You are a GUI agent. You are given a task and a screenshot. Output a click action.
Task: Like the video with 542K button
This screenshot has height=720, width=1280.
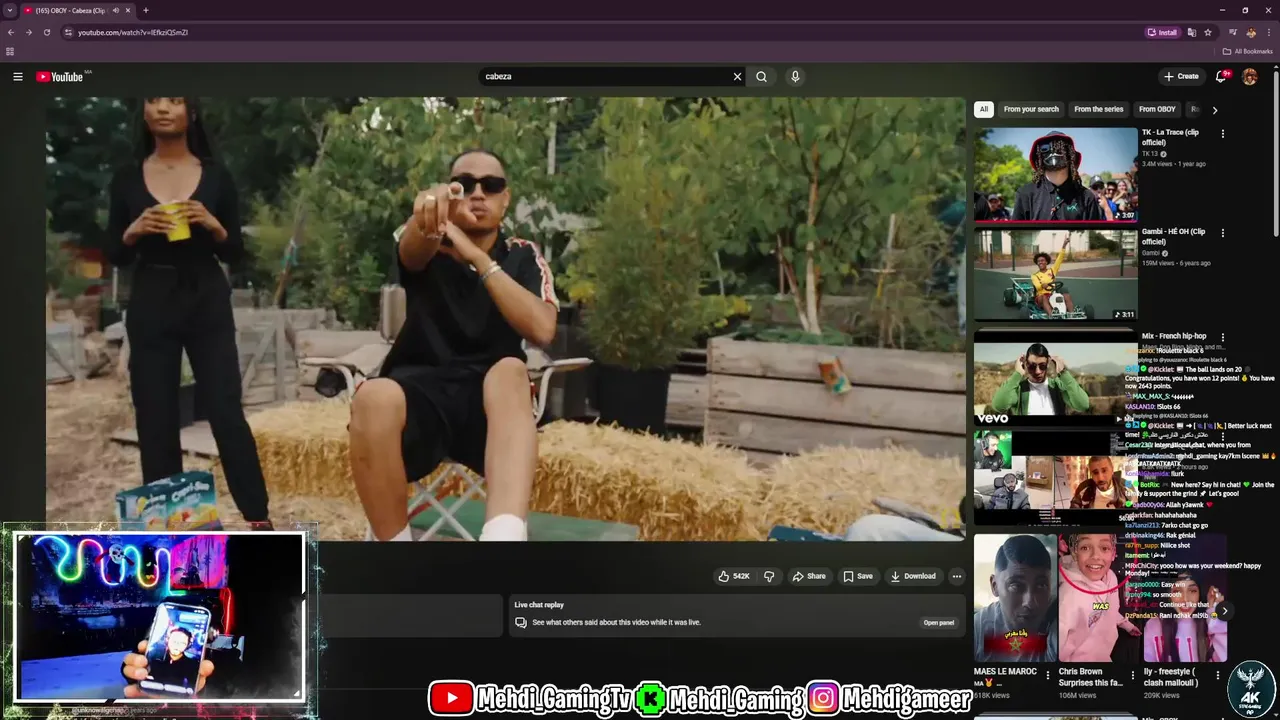click(x=733, y=576)
